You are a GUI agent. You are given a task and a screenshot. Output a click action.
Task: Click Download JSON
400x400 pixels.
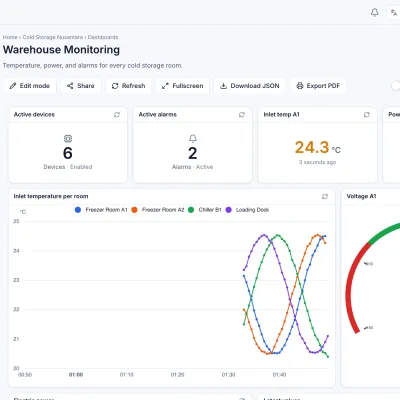pos(250,86)
